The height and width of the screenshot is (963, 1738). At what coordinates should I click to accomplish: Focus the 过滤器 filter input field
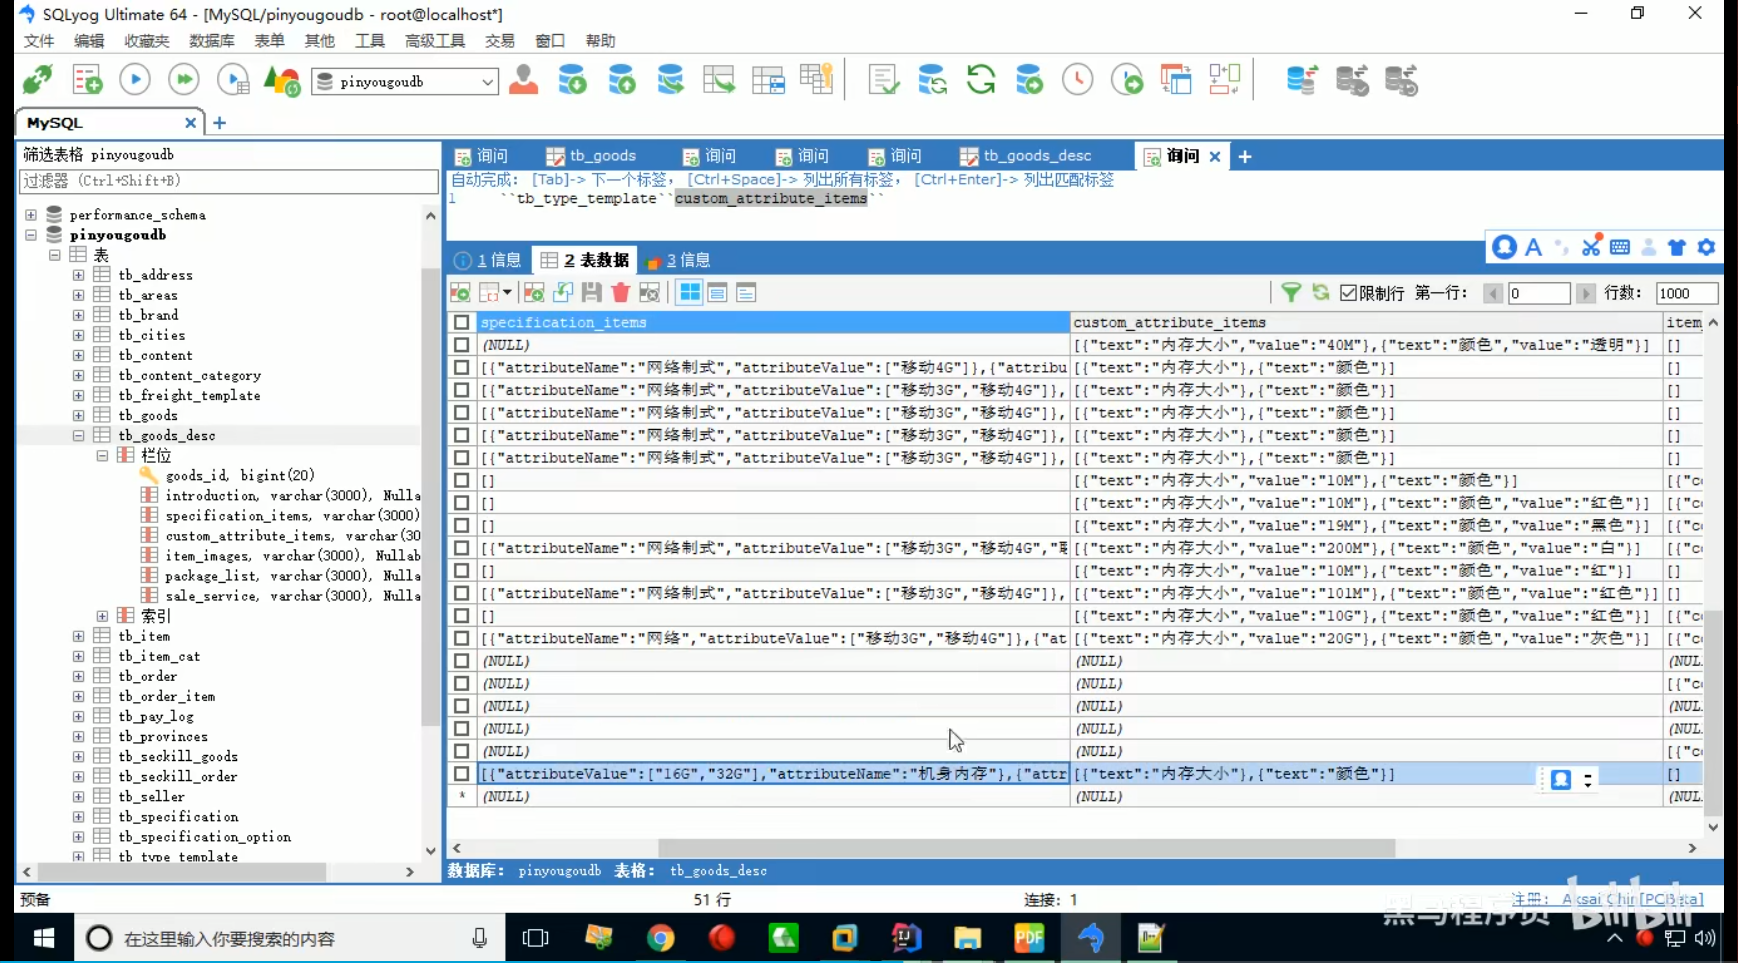pos(228,181)
